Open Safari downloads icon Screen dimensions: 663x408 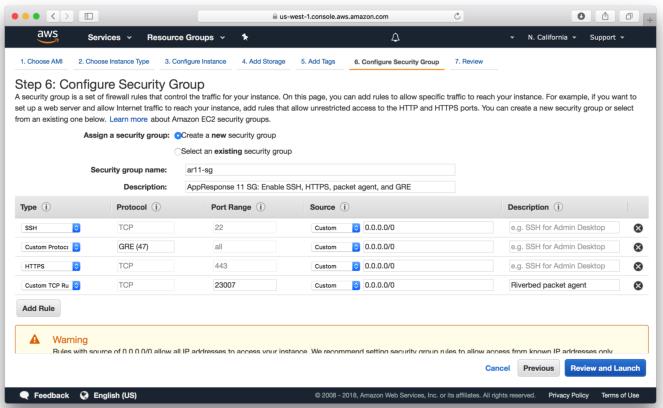click(581, 16)
